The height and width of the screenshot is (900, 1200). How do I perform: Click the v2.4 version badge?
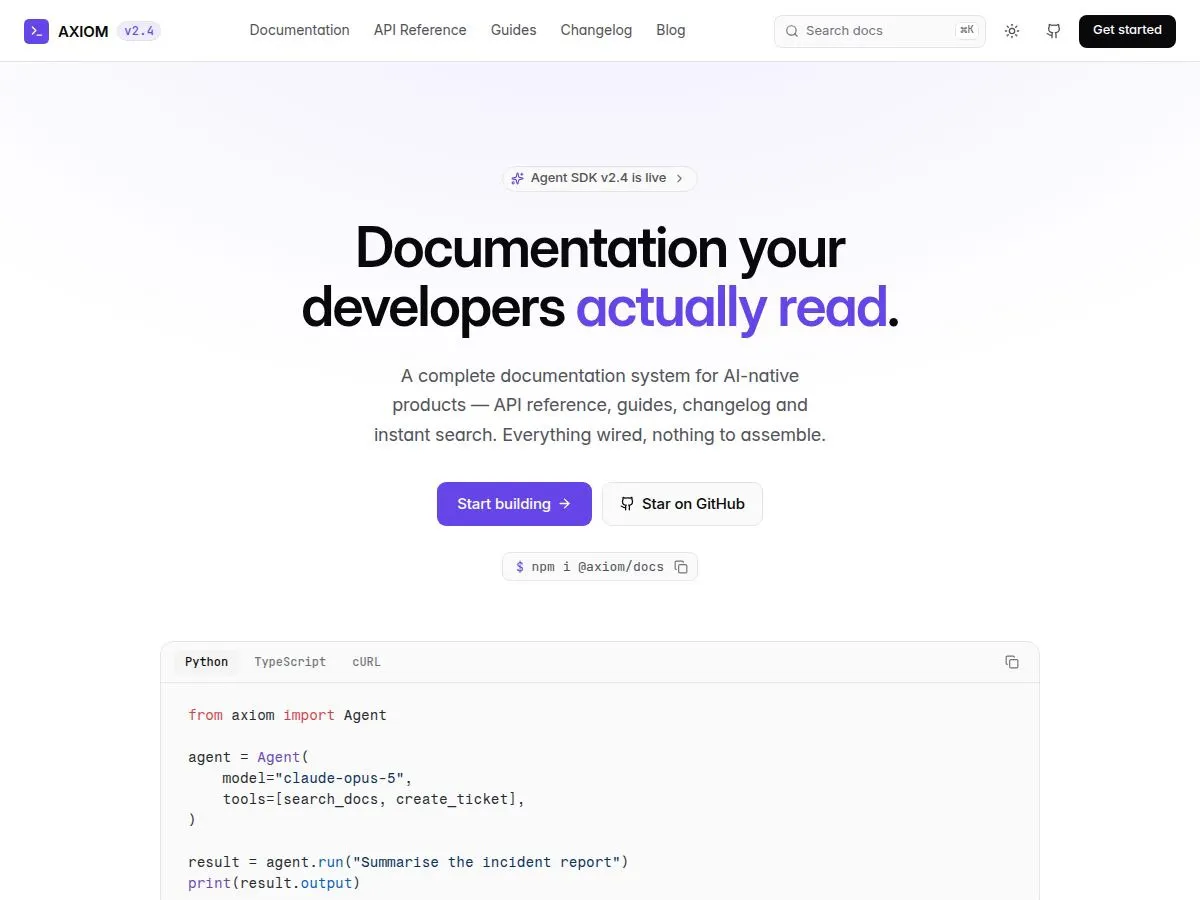pos(139,31)
